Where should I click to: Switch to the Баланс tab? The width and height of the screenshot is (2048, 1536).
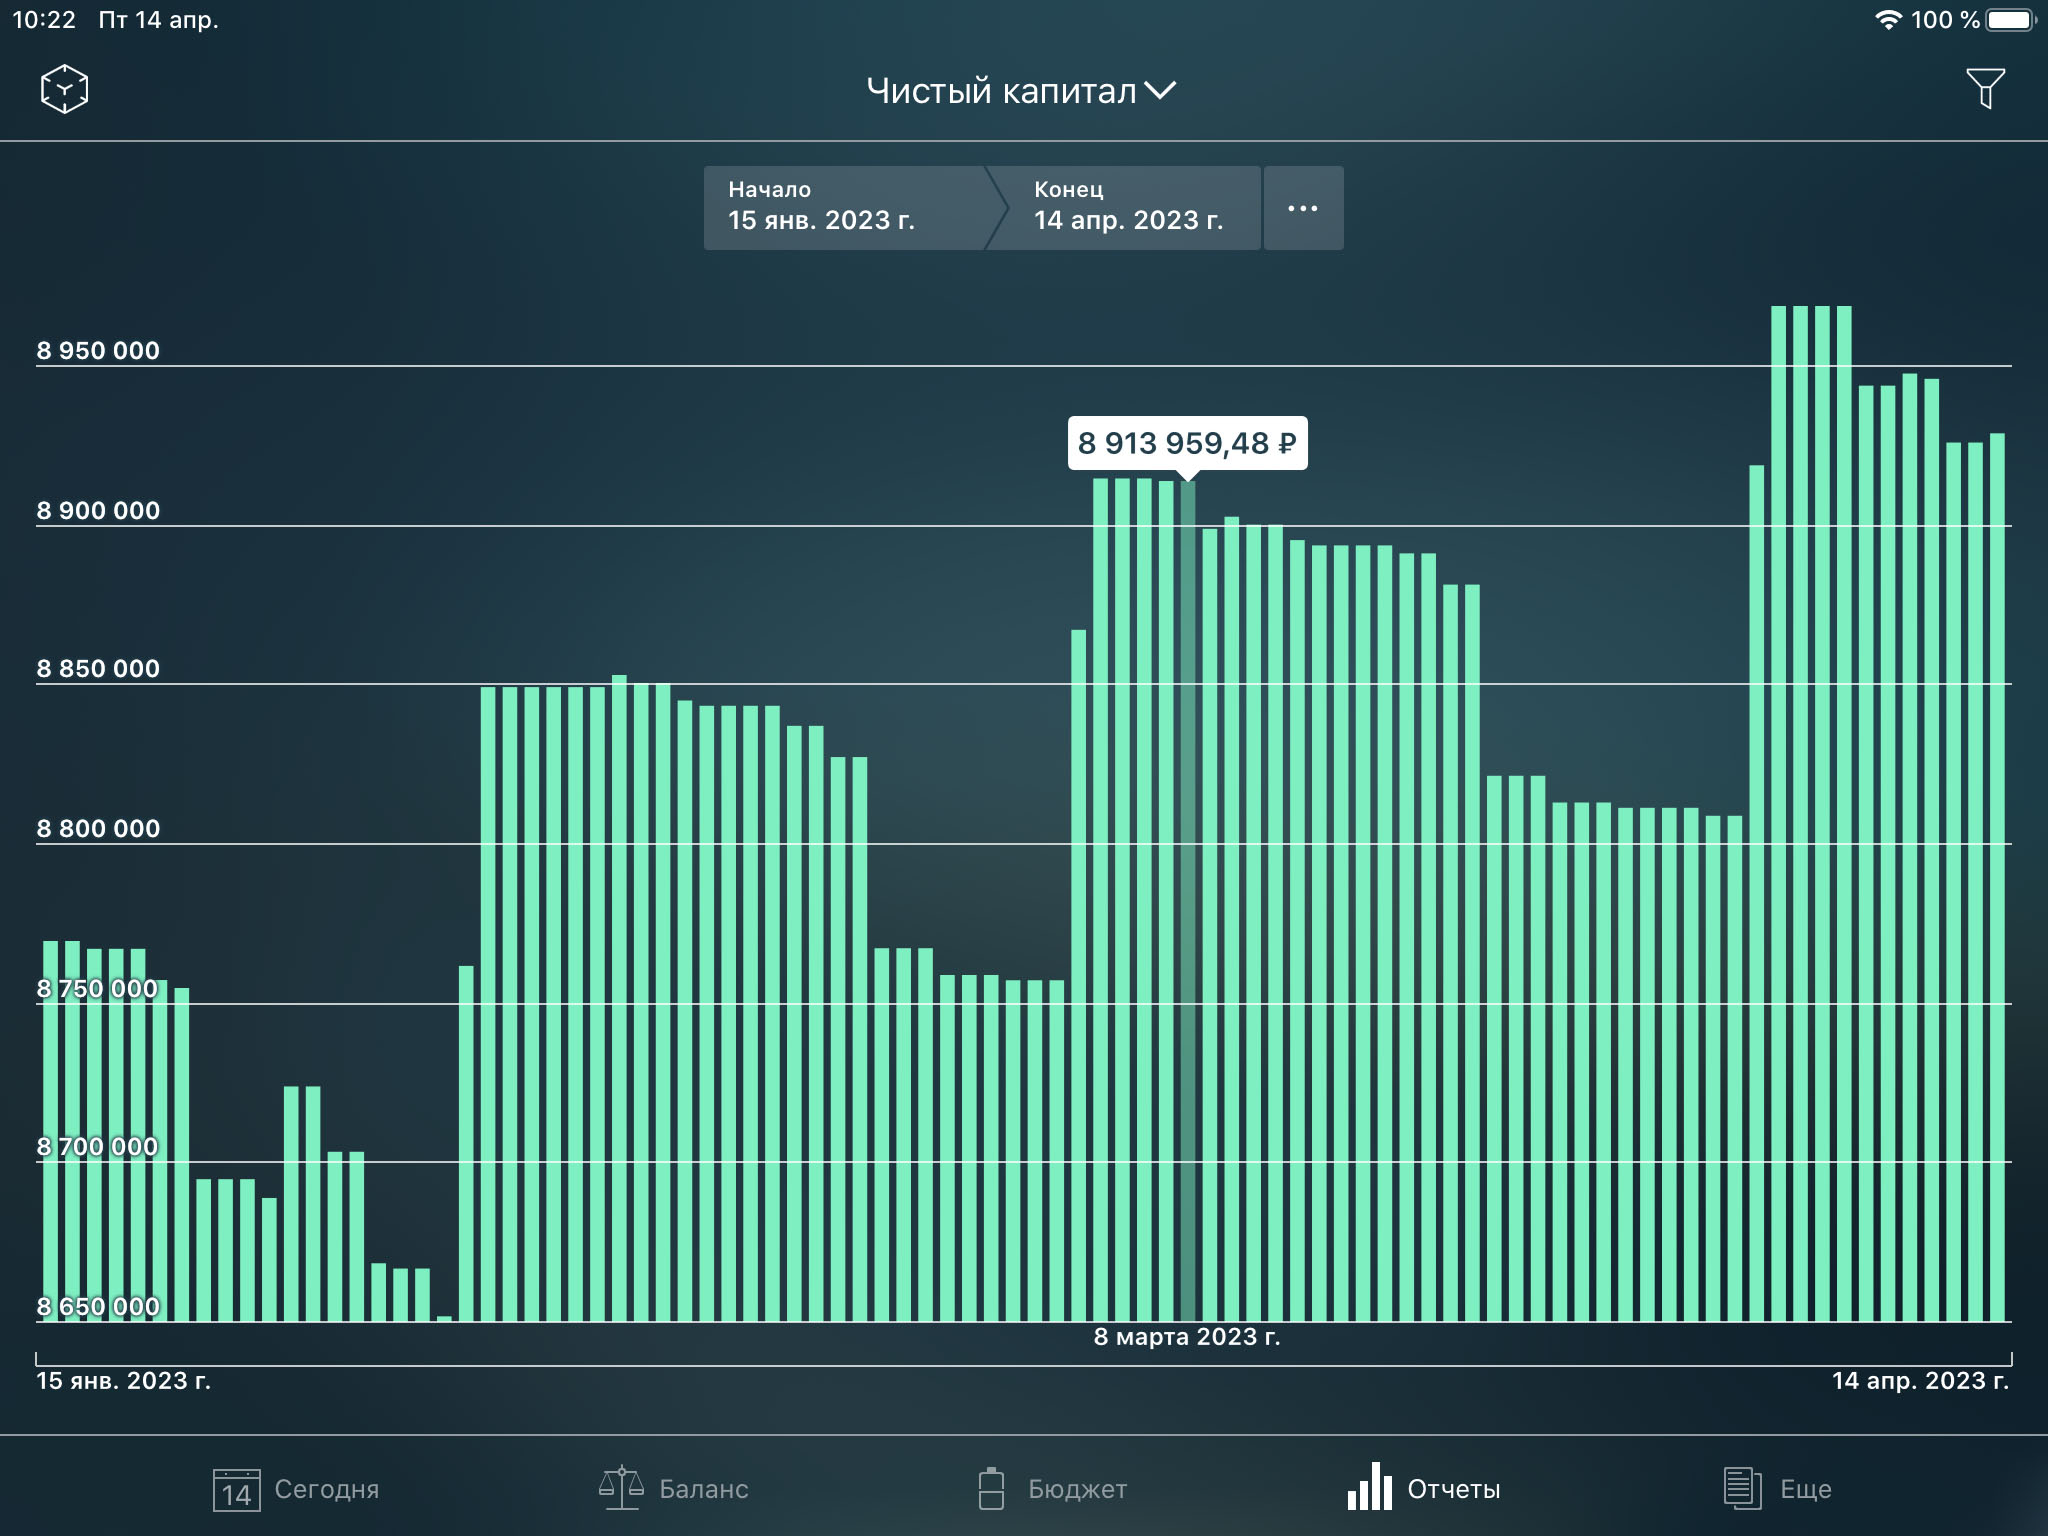click(674, 1489)
